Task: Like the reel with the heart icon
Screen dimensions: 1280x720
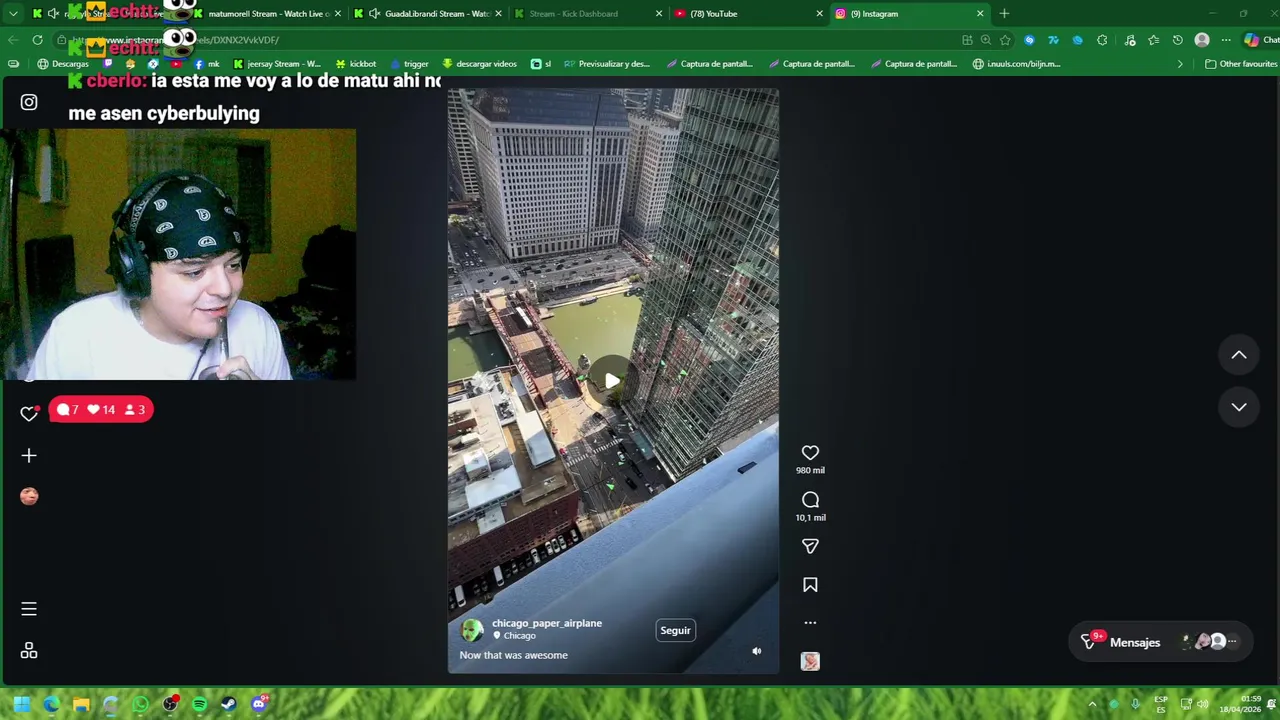Action: point(810,453)
